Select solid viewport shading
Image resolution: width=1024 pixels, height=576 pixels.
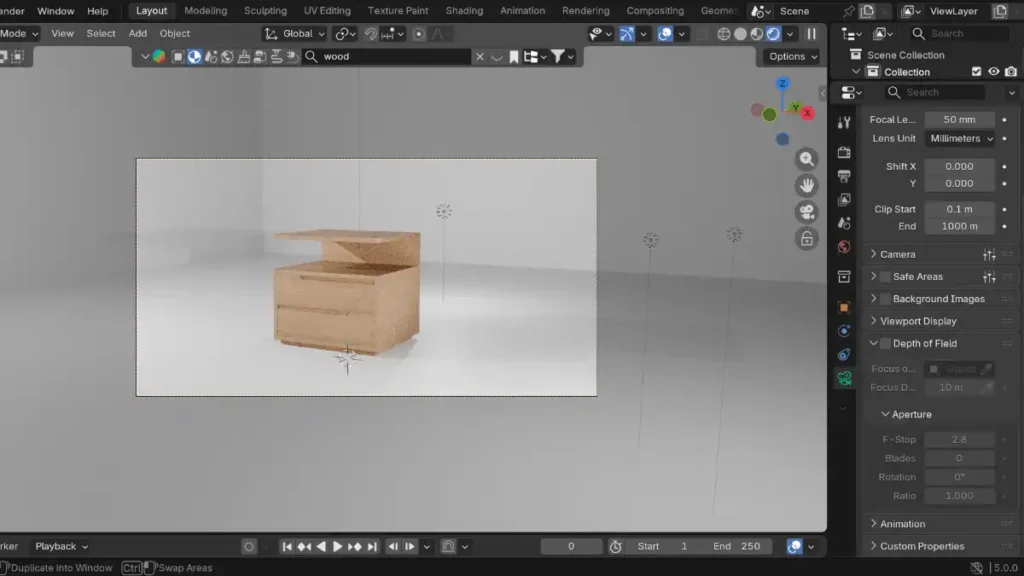pos(740,34)
